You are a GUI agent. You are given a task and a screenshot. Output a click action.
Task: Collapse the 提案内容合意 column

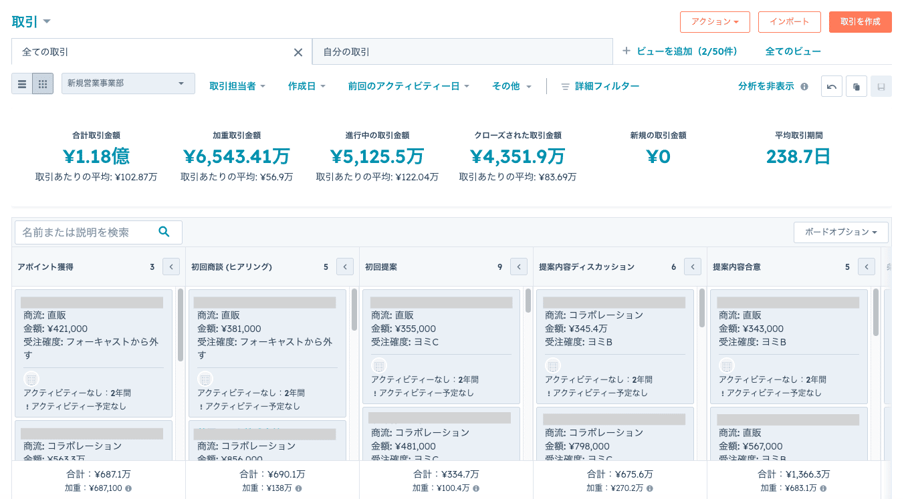(x=866, y=267)
